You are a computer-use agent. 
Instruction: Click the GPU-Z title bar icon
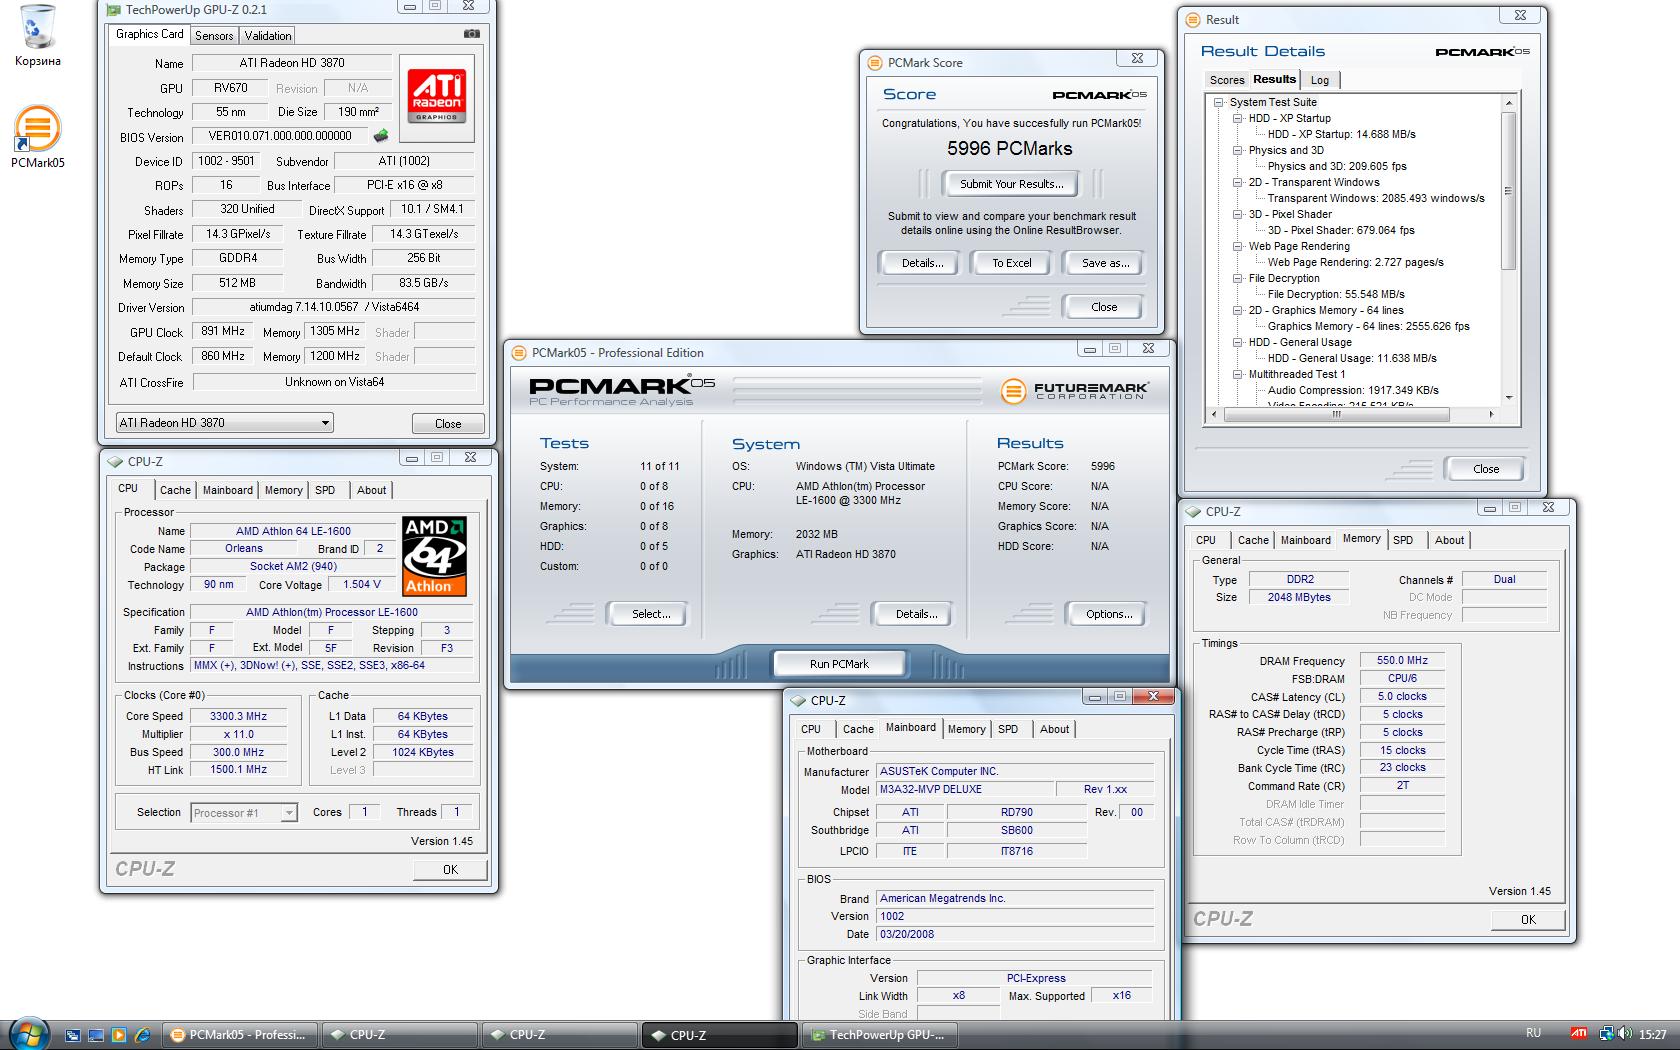point(114,9)
